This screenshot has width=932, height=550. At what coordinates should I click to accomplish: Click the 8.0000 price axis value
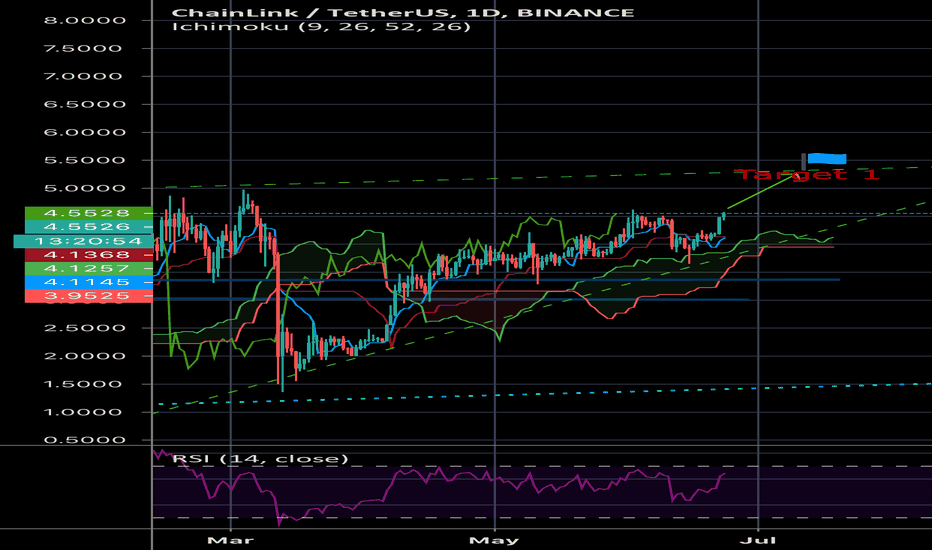[85, 20]
